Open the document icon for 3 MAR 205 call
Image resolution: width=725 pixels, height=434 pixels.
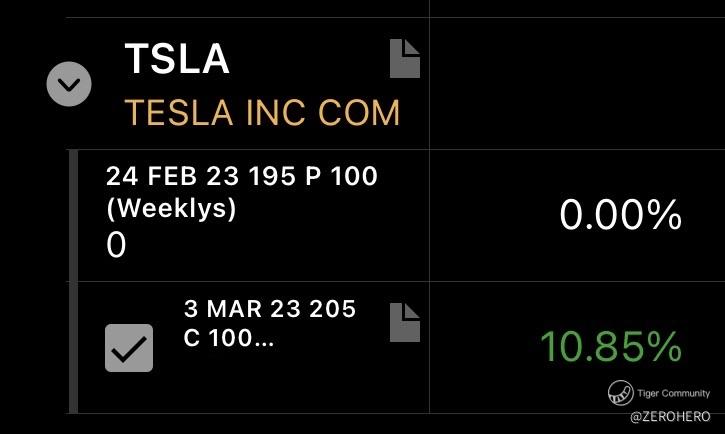405,322
